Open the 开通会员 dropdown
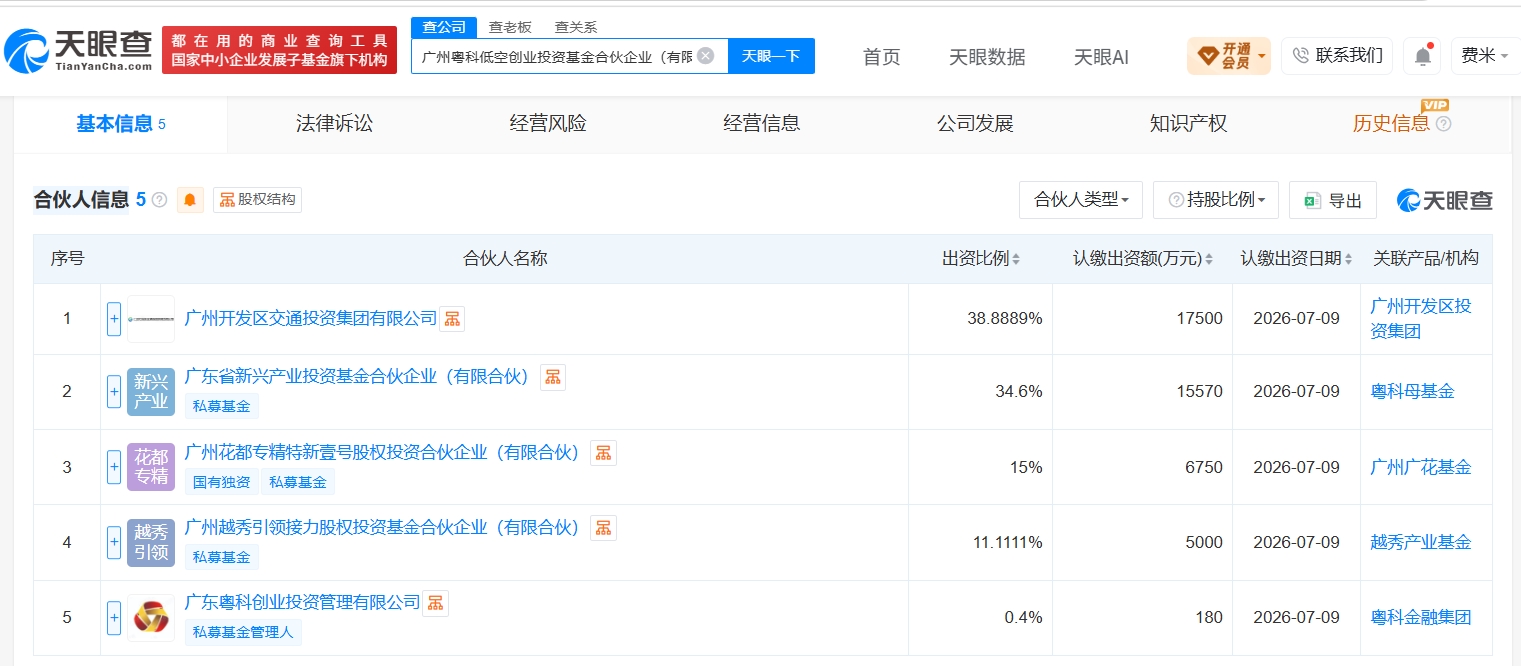The width and height of the screenshot is (1521, 666). point(1228,56)
